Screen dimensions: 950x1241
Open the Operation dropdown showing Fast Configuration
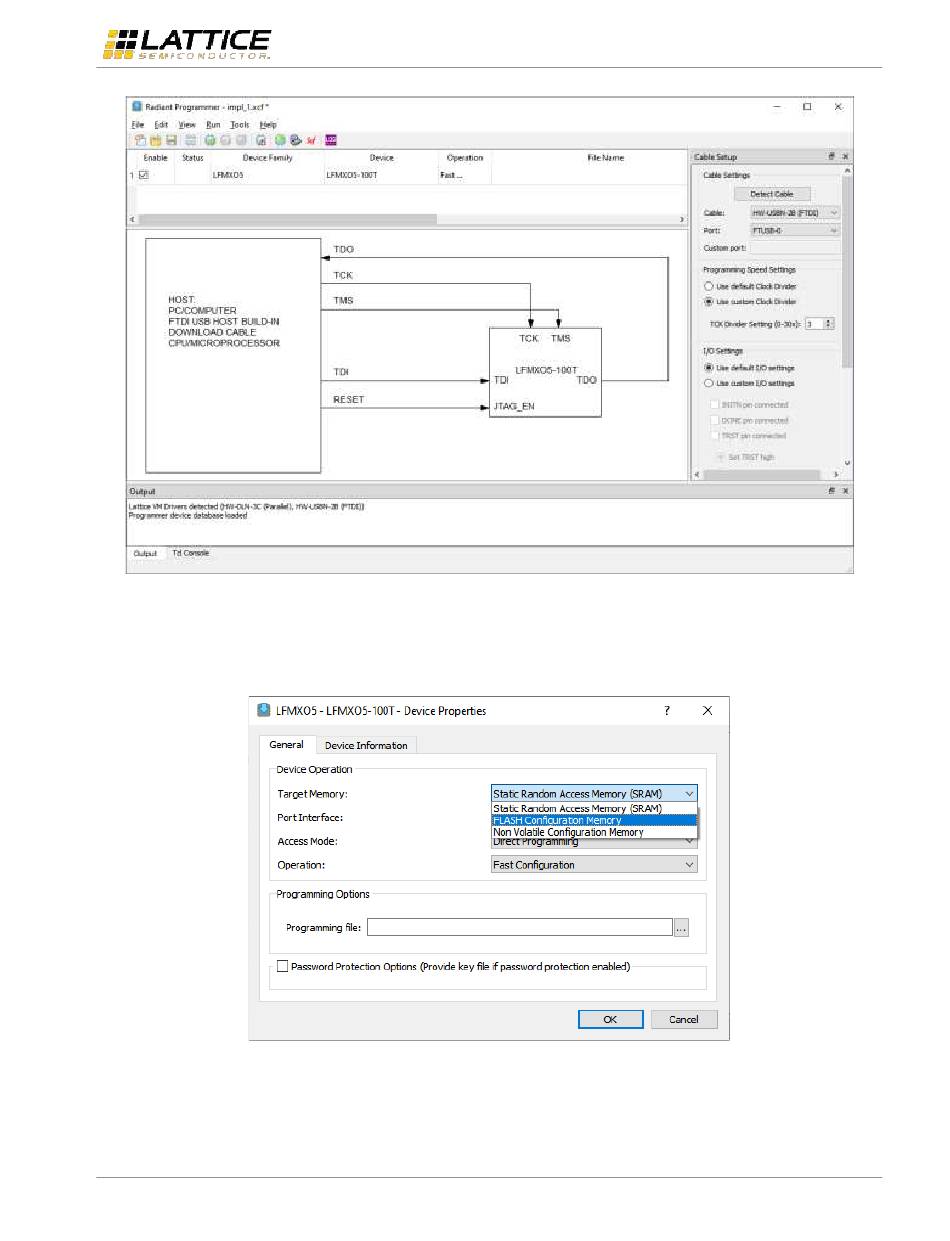click(x=594, y=865)
